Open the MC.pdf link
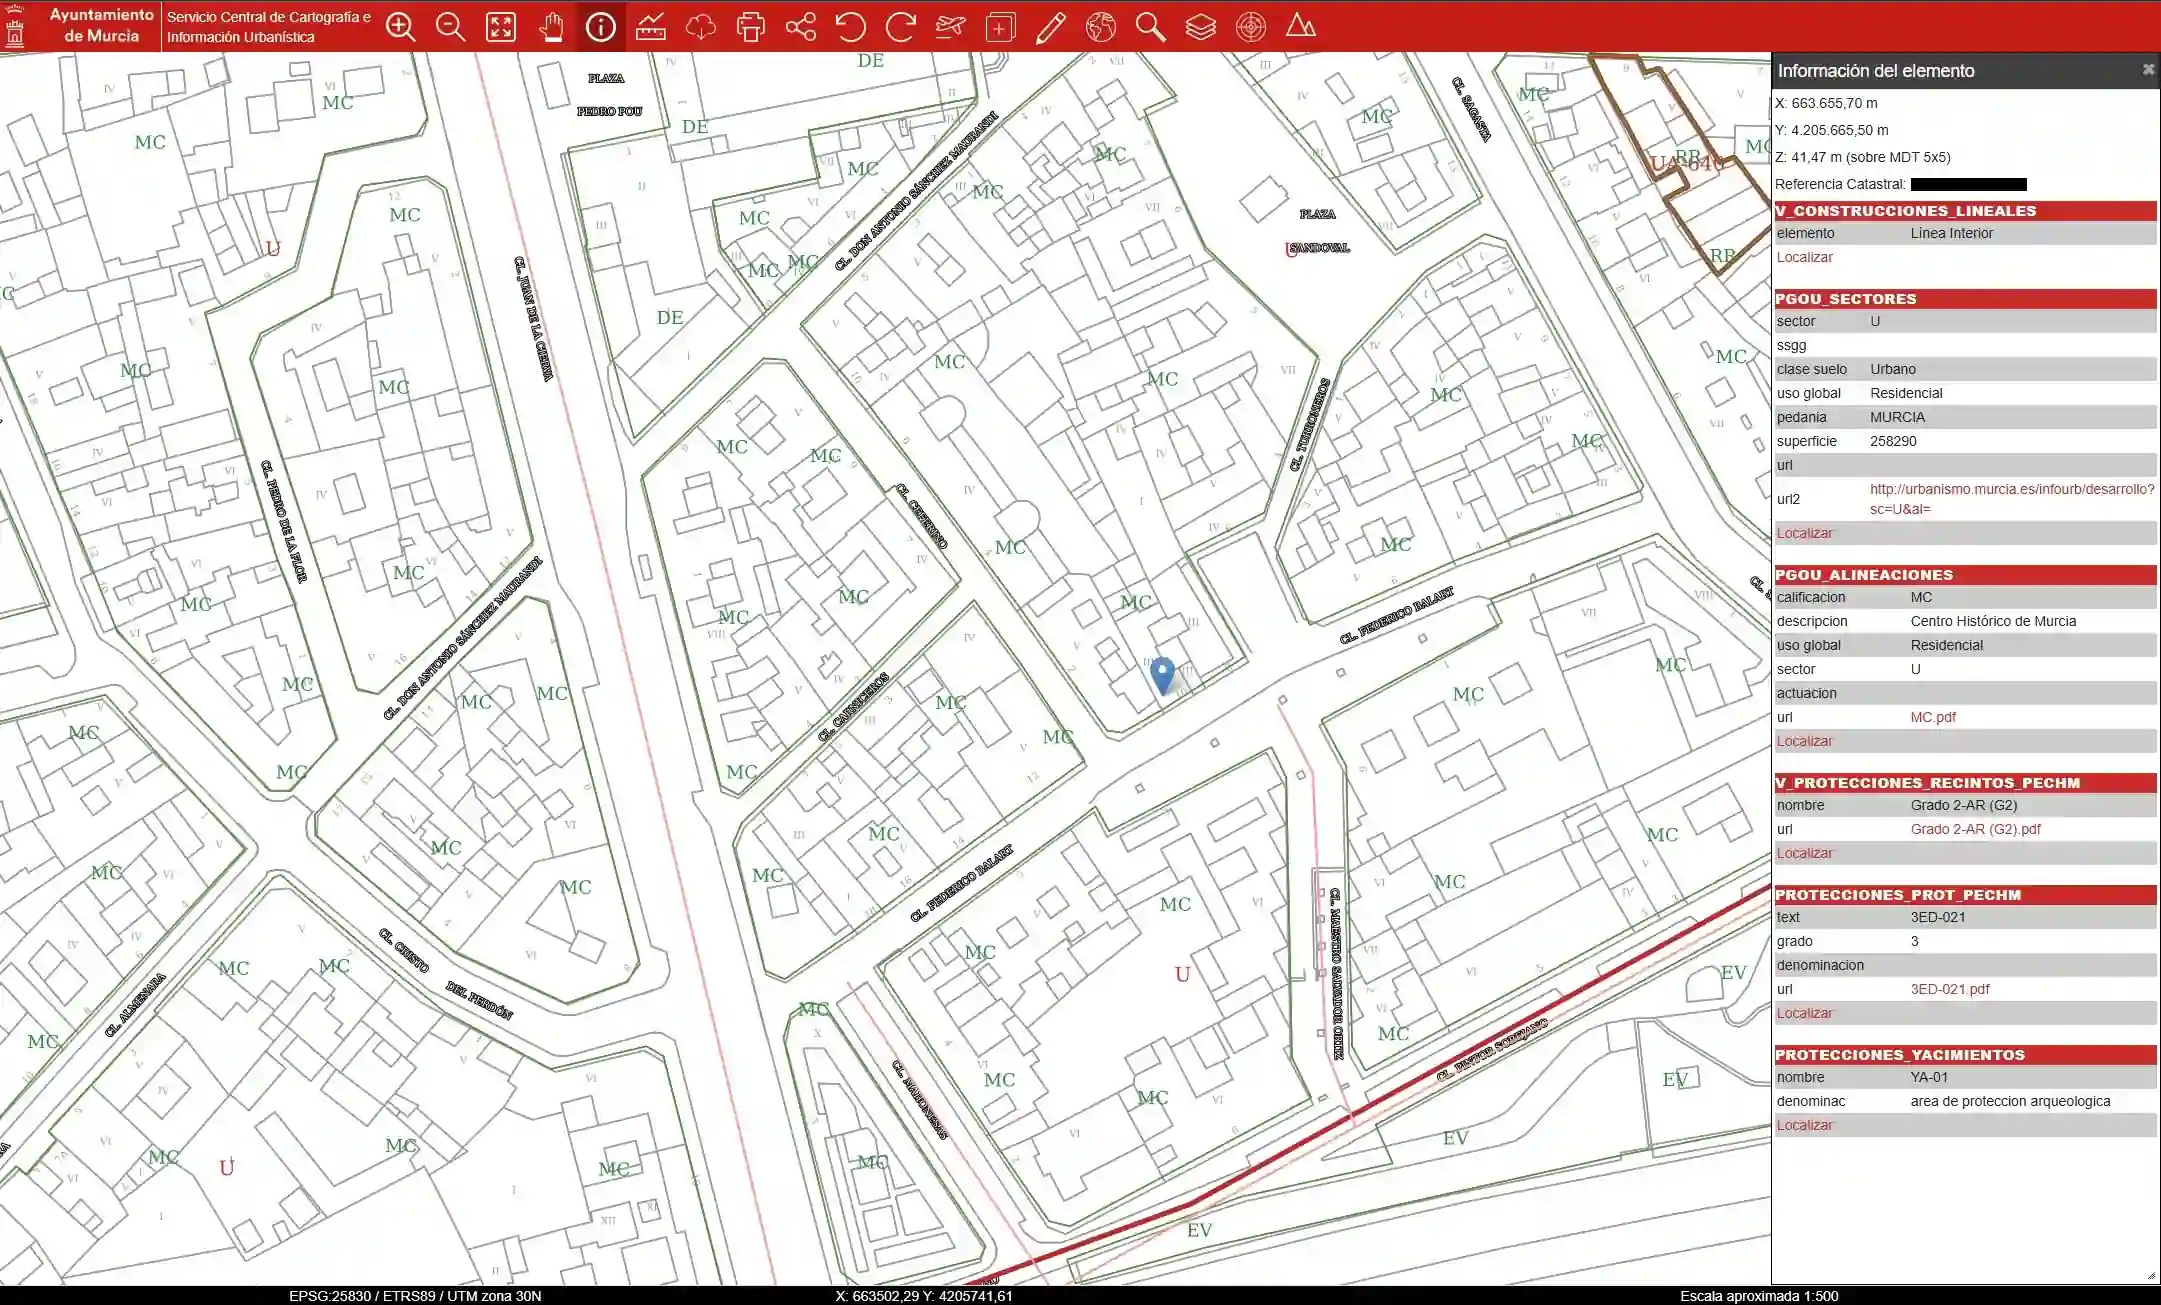This screenshot has height=1305, width=2161. pos(1932,717)
